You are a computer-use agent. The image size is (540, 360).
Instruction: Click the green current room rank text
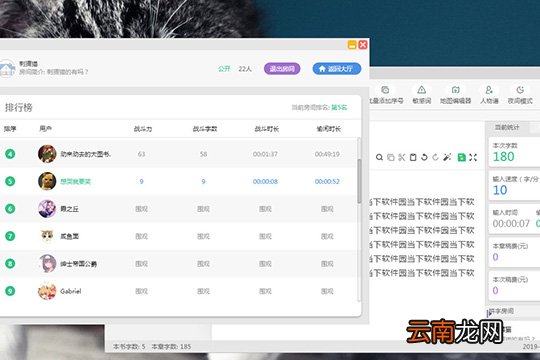(x=339, y=107)
